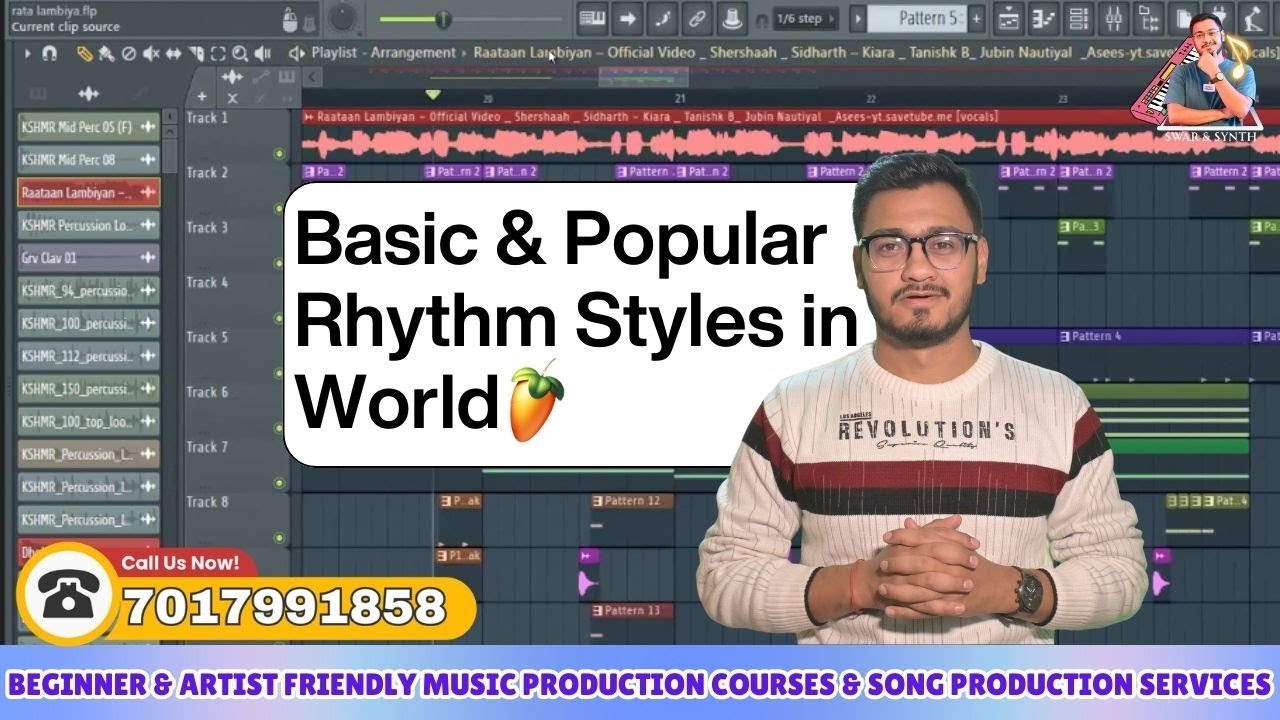Open the Channel rack view icon

tap(1079, 17)
